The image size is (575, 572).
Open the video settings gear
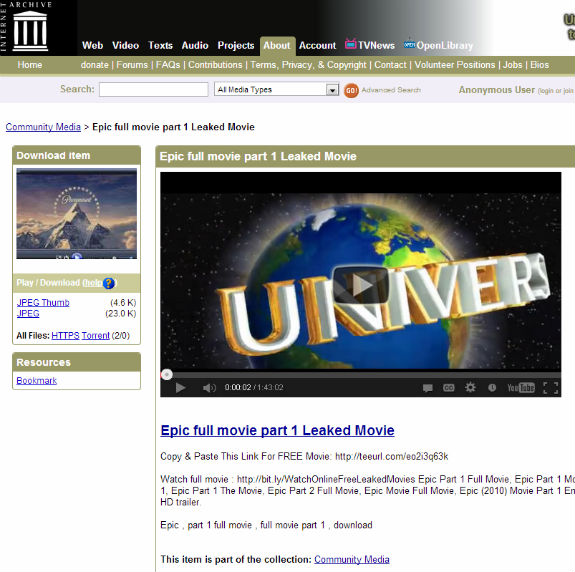tap(470, 387)
